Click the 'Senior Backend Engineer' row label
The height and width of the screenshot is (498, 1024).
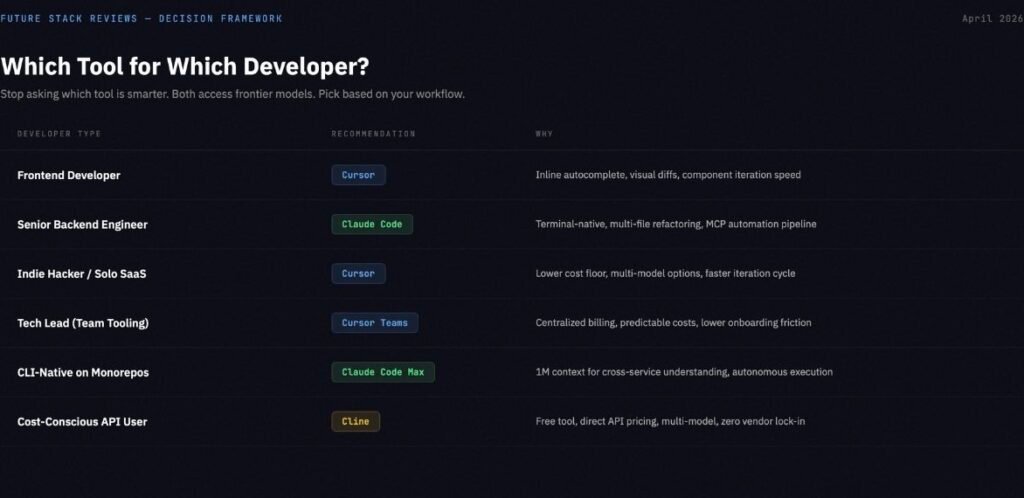coord(82,225)
